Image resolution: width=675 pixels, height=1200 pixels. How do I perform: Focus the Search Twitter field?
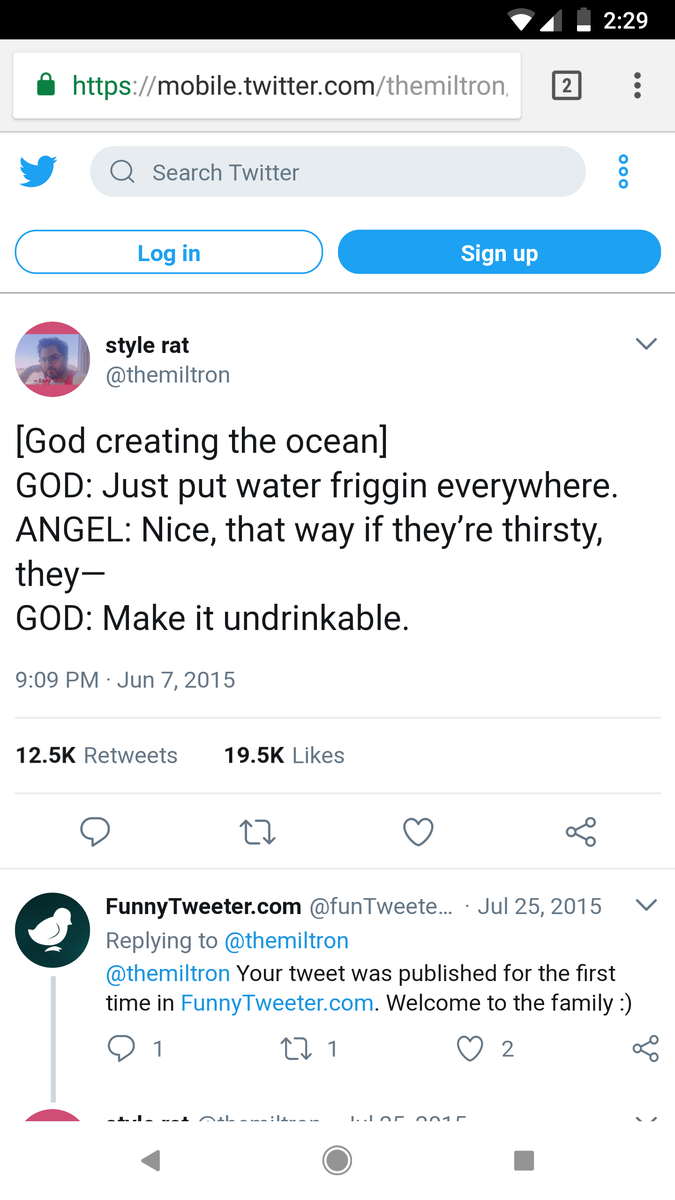pos(337,172)
